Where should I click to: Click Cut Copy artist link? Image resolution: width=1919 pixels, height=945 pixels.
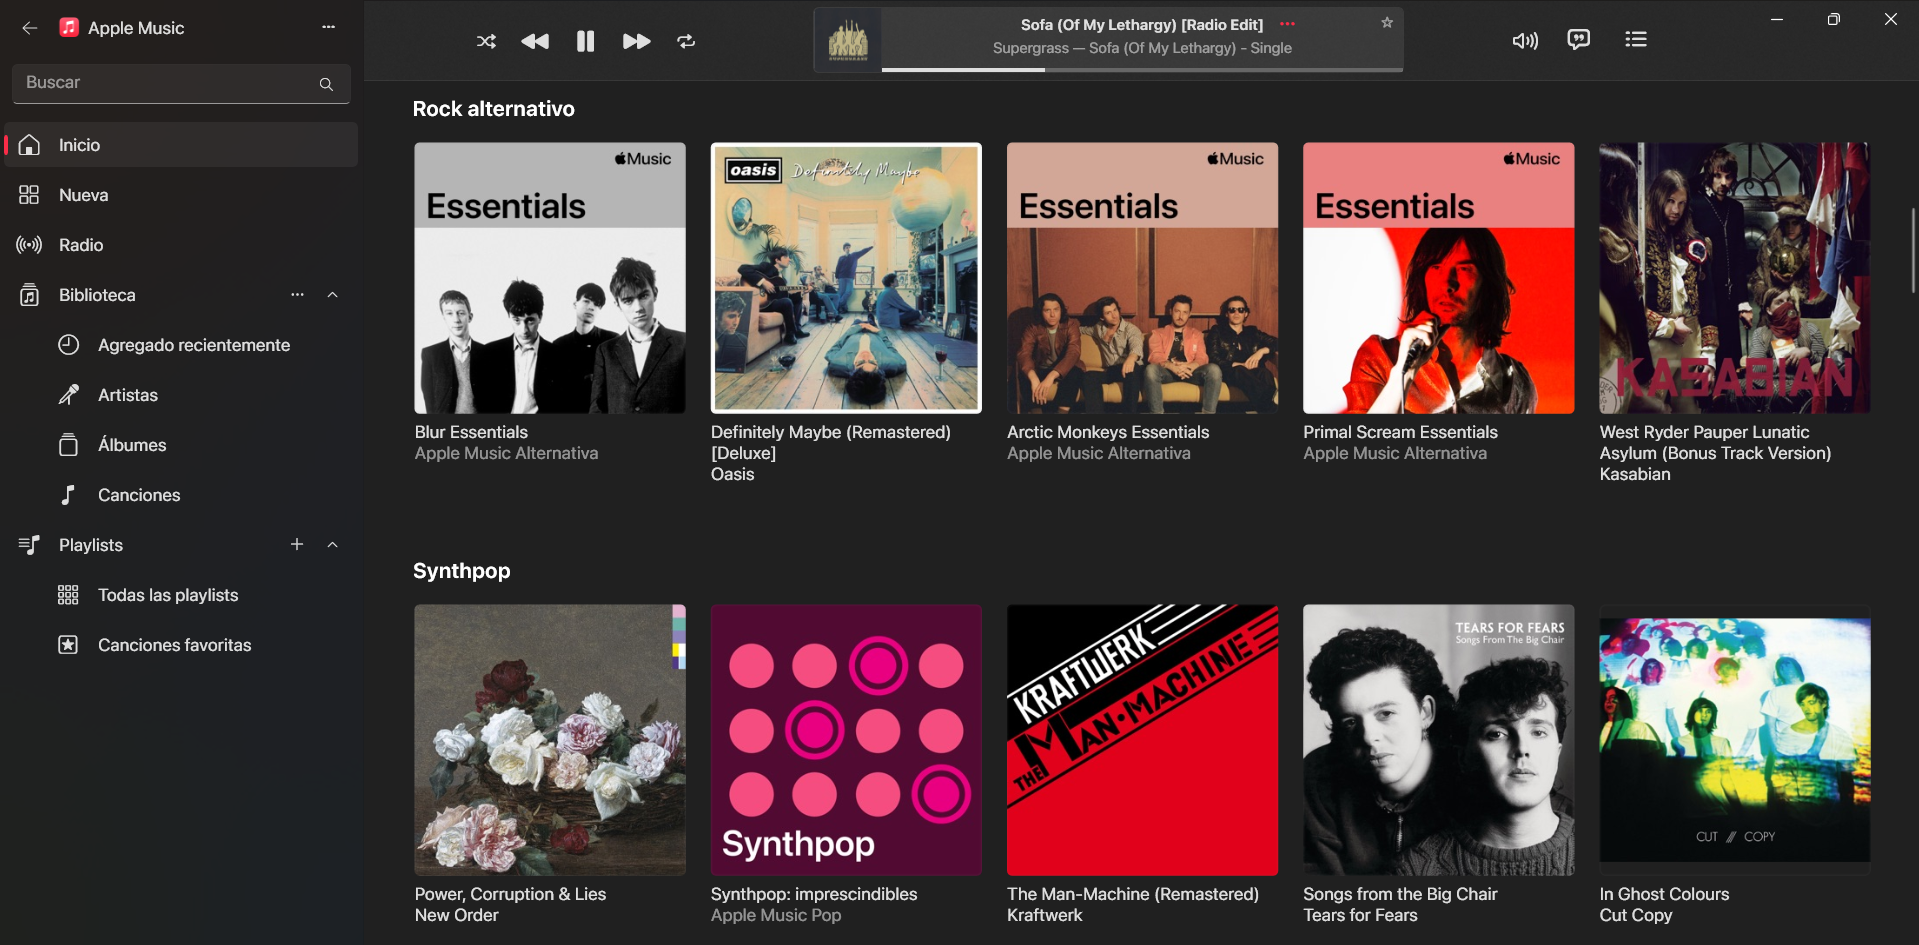click(1635, 915)
